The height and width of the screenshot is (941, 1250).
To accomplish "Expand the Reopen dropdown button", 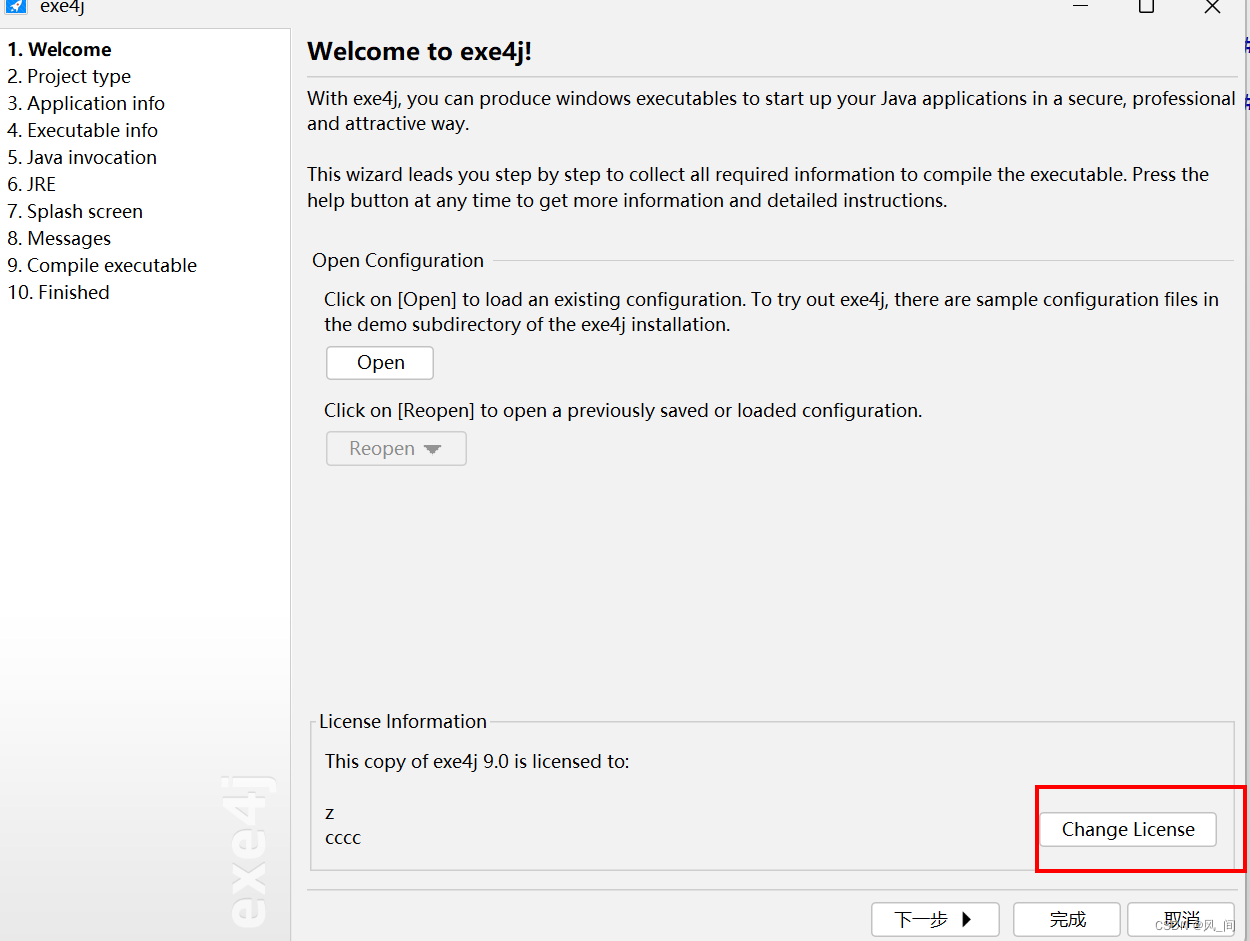I will 396,449.
